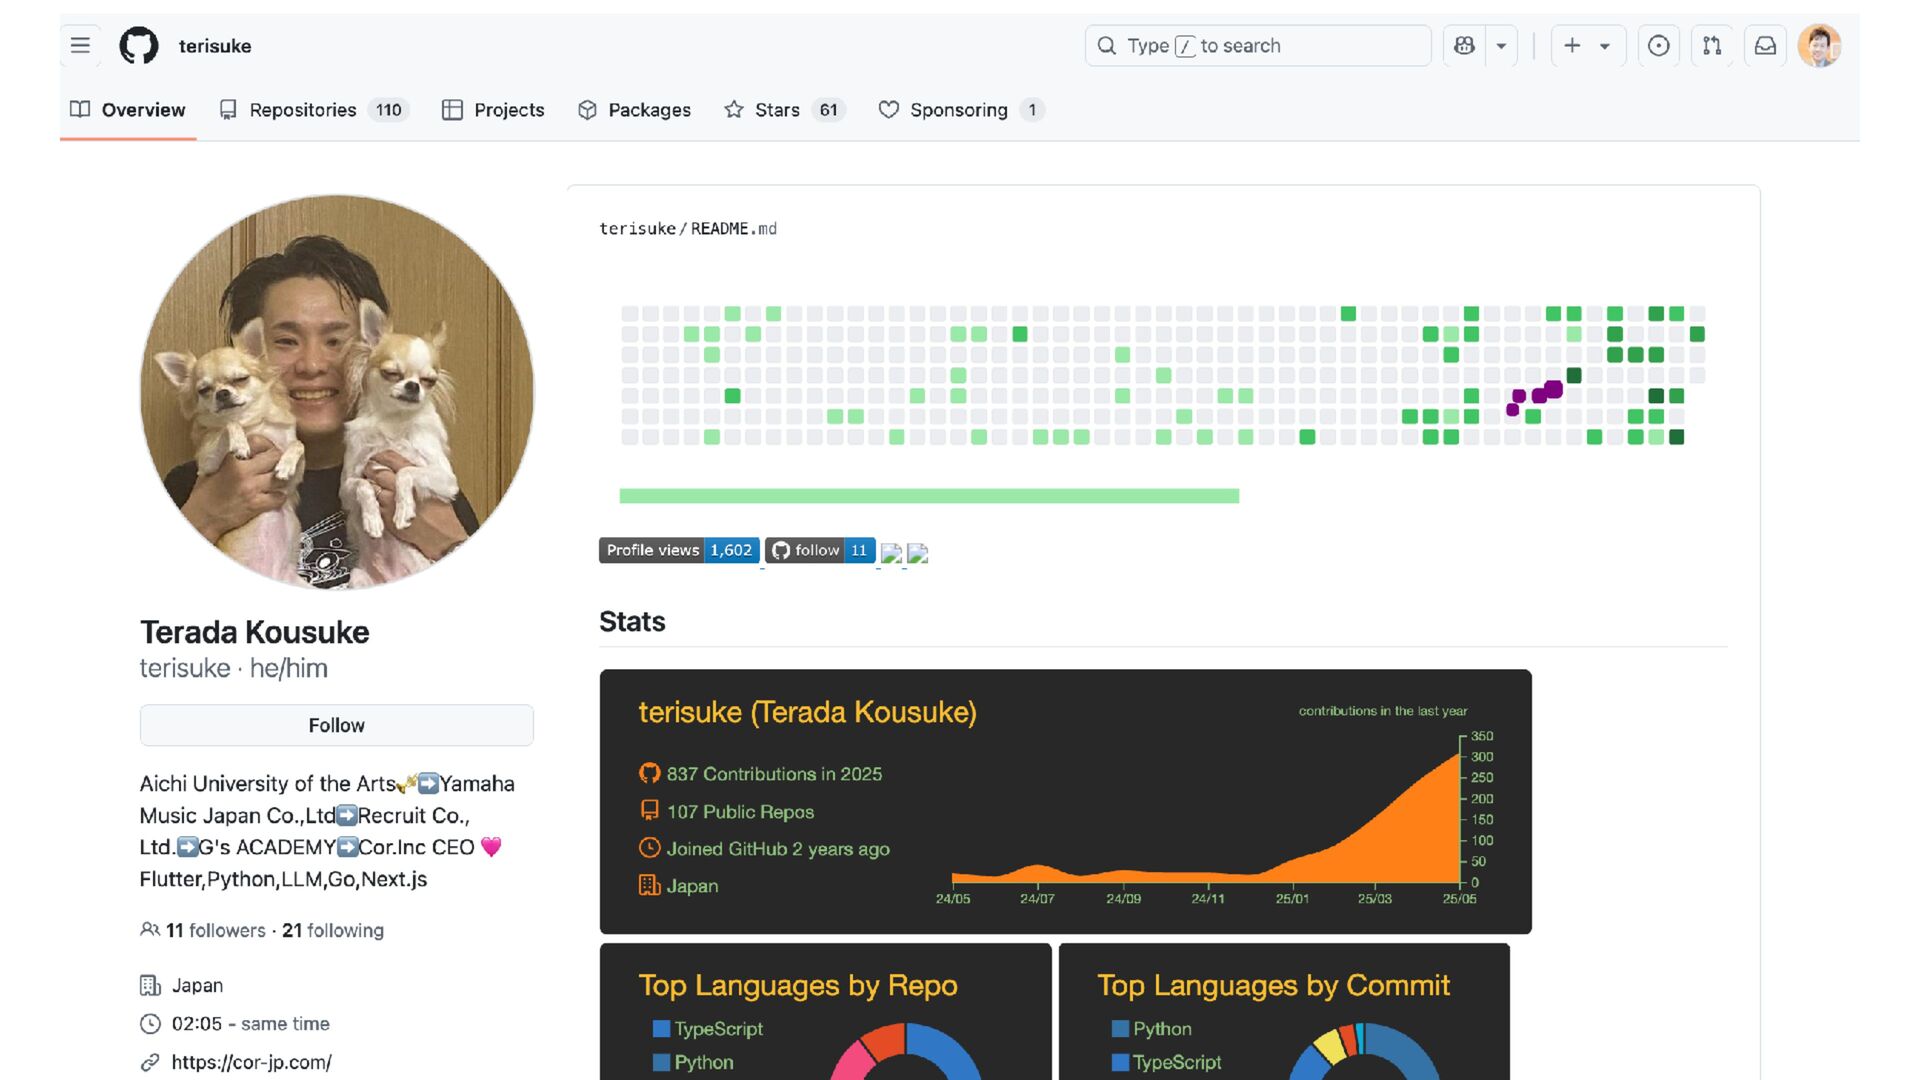Focus the Type / to search field
Viewport: 1920px width, 1080px height.
[1258, 46]
